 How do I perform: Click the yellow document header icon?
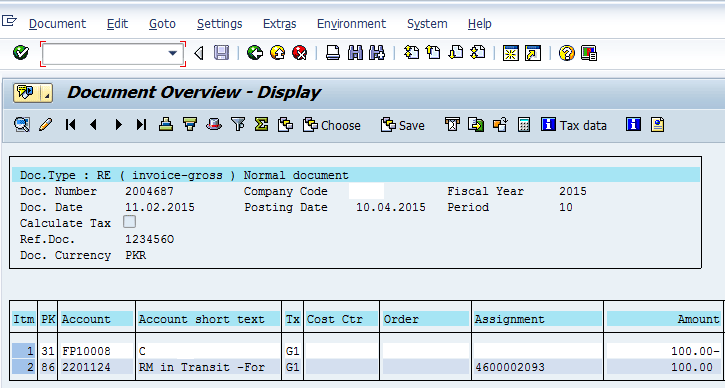point(657,124)
